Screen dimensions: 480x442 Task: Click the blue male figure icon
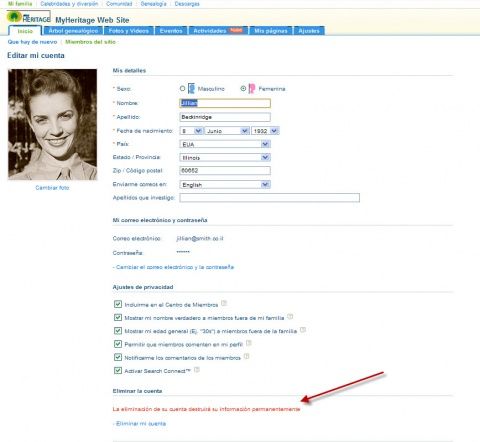[x=191, y=88]
